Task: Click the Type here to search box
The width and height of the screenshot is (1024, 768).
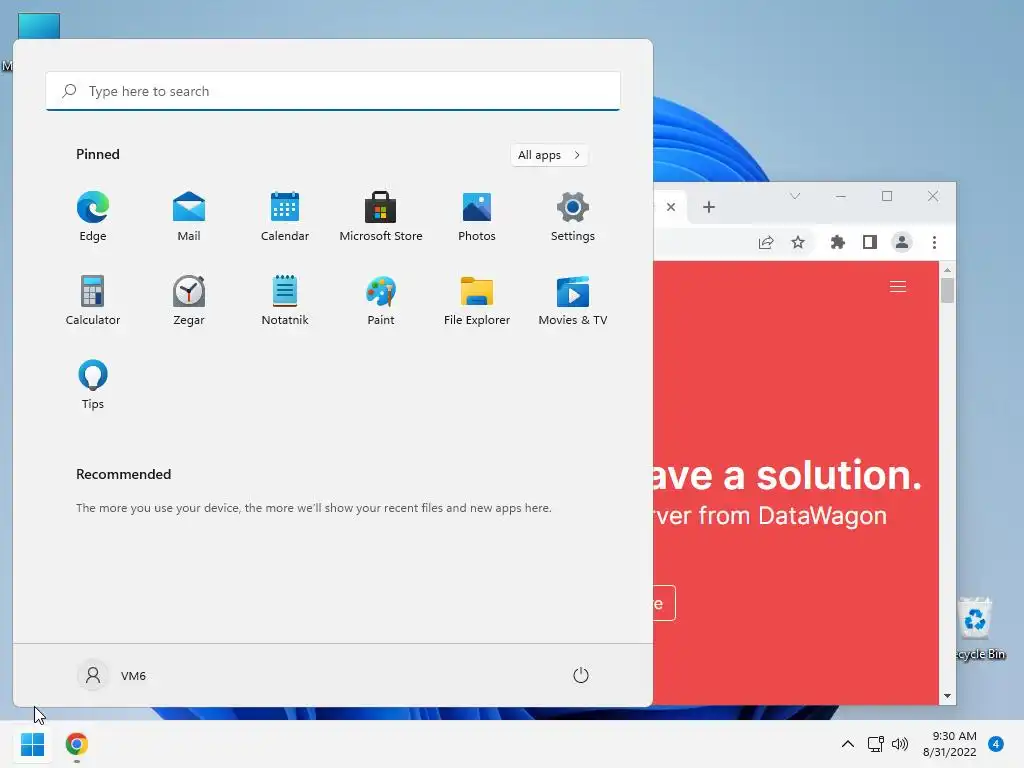Action: 333,91
